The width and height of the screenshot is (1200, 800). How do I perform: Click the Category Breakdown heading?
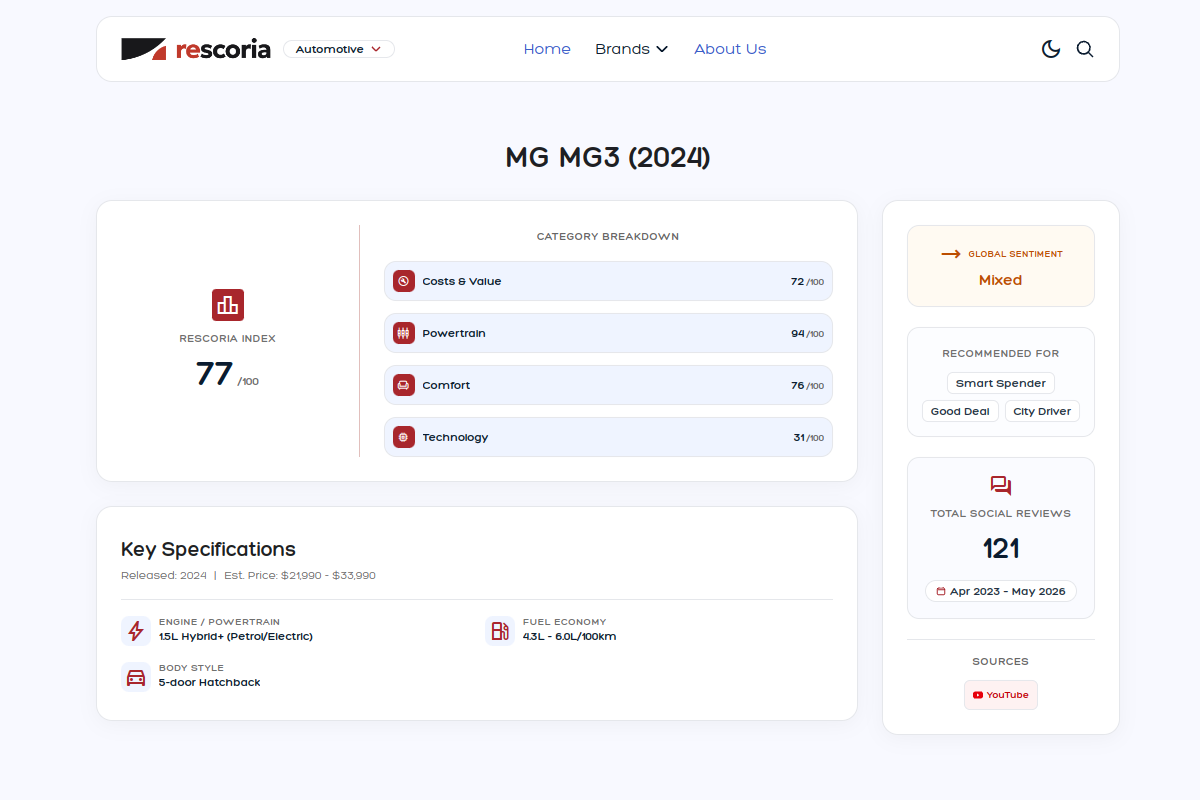tap(608, 237)
